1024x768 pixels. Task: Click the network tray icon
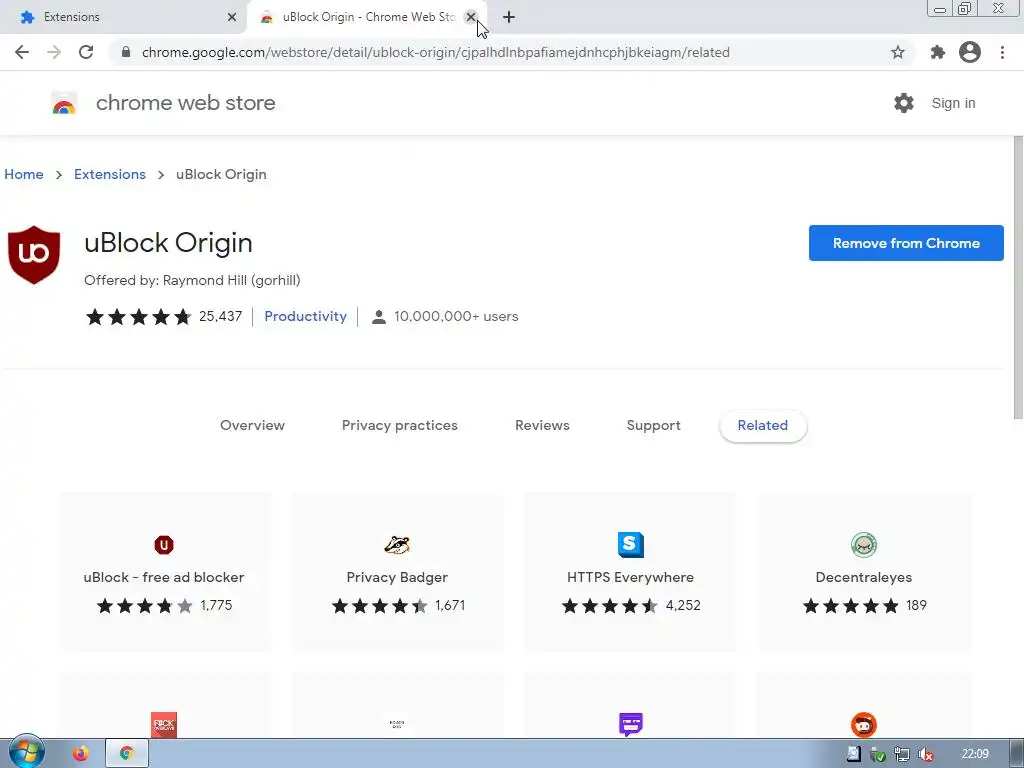[x=902, y=754]
